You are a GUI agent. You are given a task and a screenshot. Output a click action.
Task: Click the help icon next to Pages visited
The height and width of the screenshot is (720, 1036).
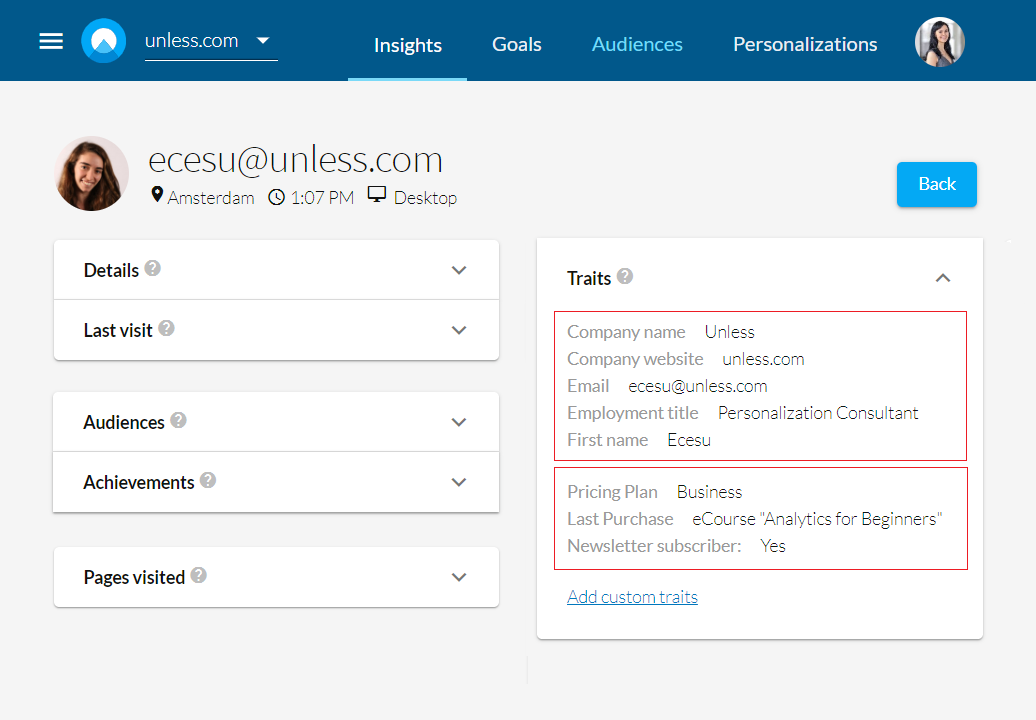pyautogui.click(x=199, y=575)
